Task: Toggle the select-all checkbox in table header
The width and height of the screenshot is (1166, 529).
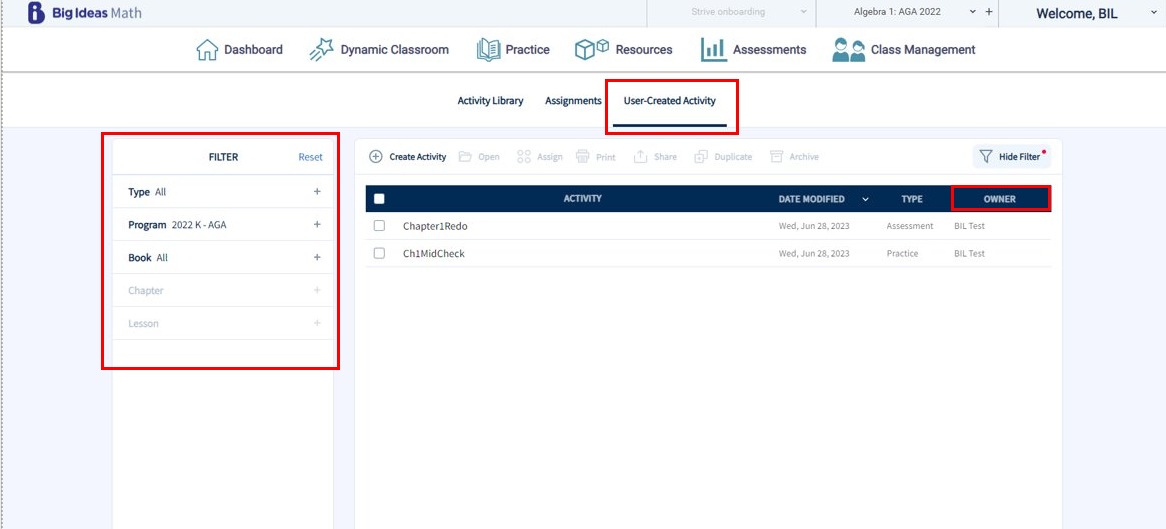Action: coord(379,199)
